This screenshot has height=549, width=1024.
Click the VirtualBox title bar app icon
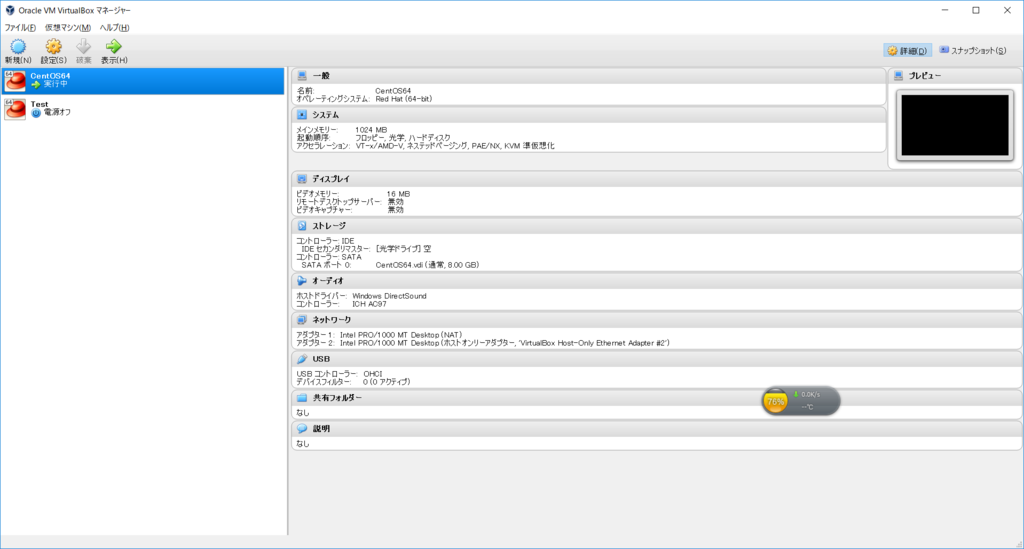tap(10, 10)
